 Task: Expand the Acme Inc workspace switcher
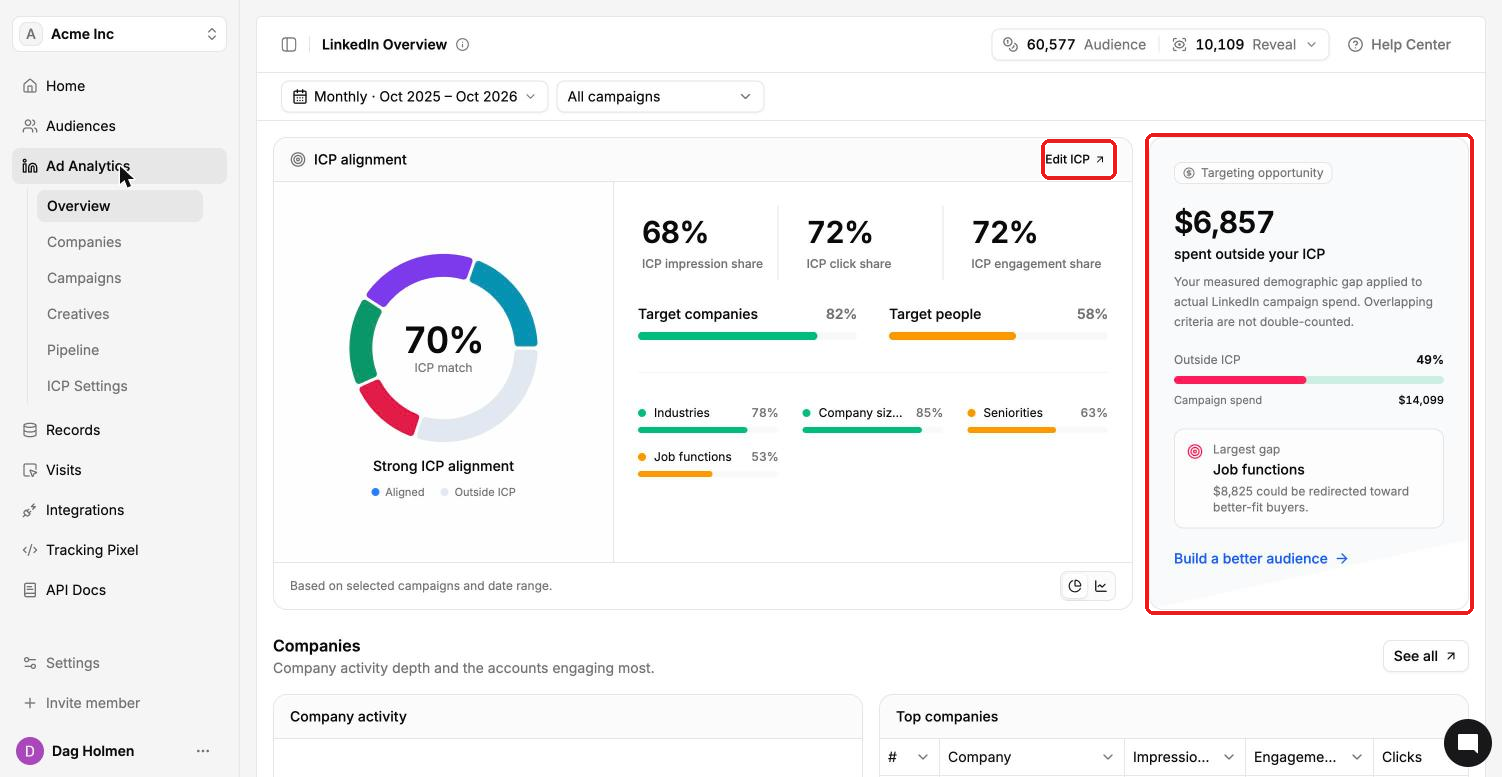click(x=120, y=34)
